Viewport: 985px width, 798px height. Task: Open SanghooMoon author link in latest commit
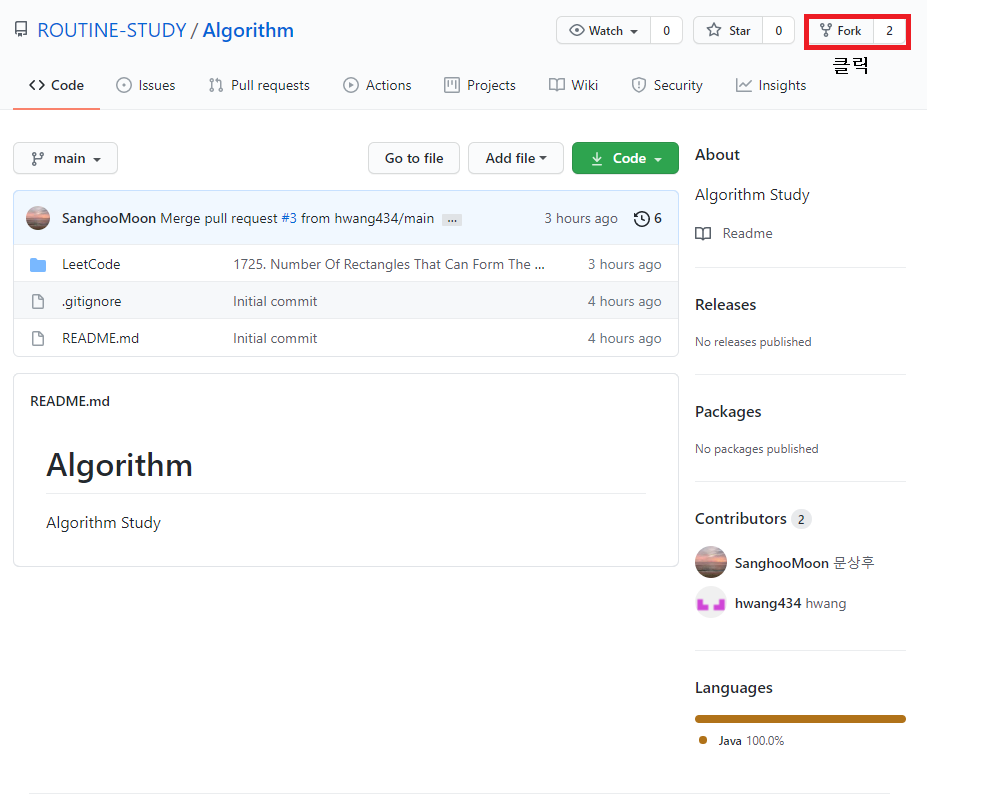click(x=109, y=219)
